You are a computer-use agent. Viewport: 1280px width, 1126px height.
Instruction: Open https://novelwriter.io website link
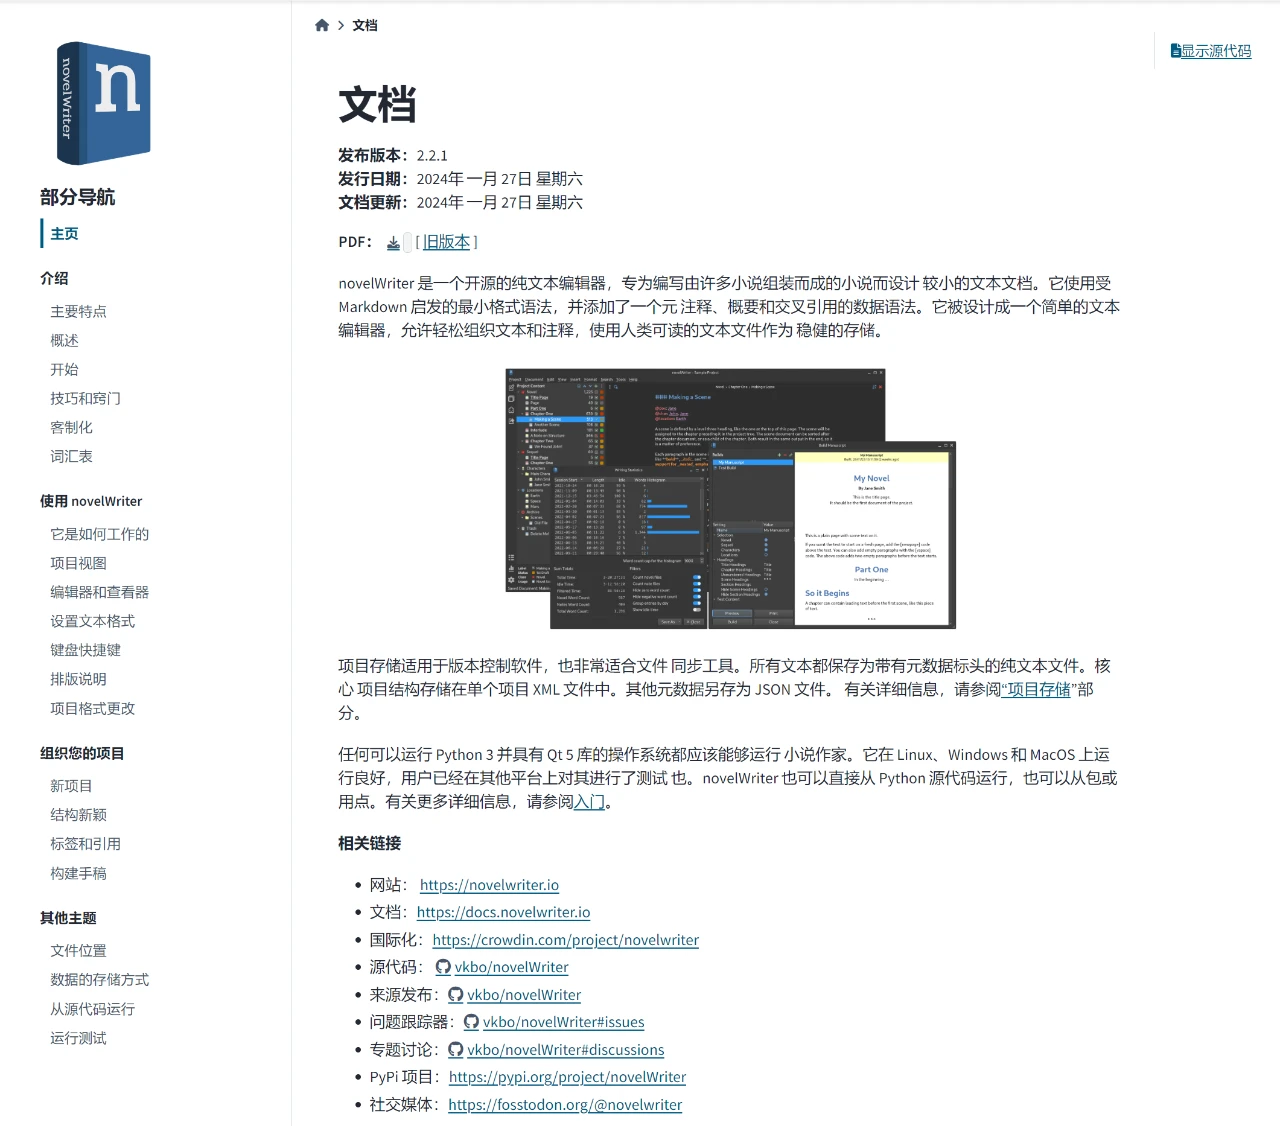pos(489,885)
